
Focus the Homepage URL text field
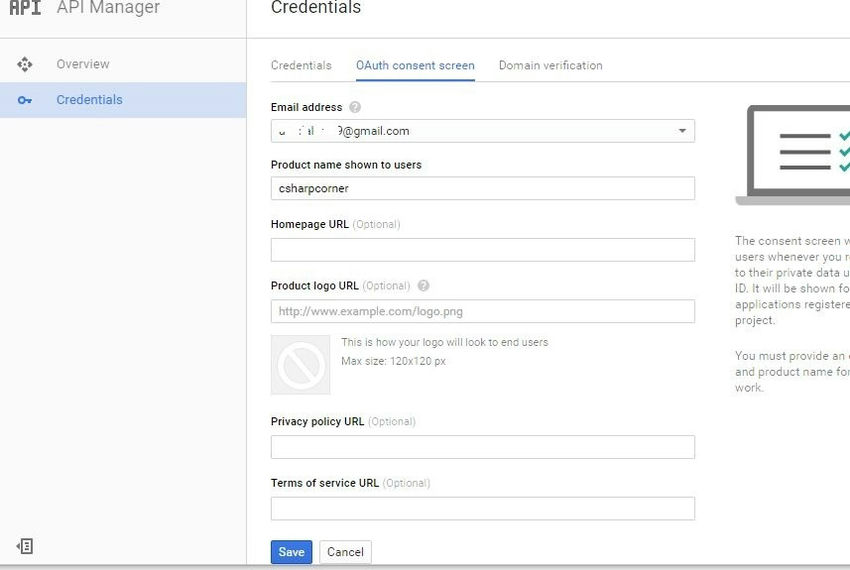point(482,250)
